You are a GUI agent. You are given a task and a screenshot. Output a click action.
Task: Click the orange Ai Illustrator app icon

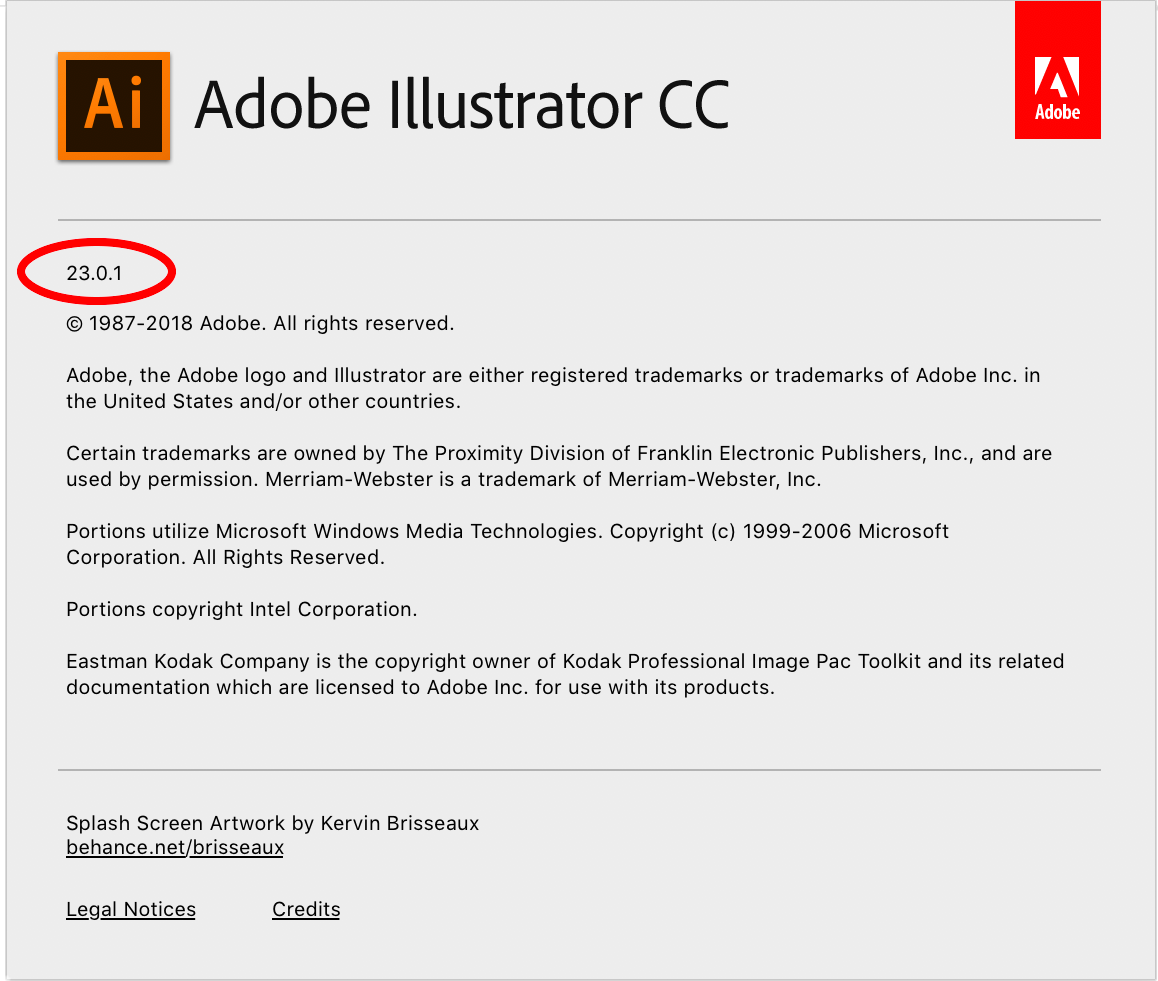point(114,106)
